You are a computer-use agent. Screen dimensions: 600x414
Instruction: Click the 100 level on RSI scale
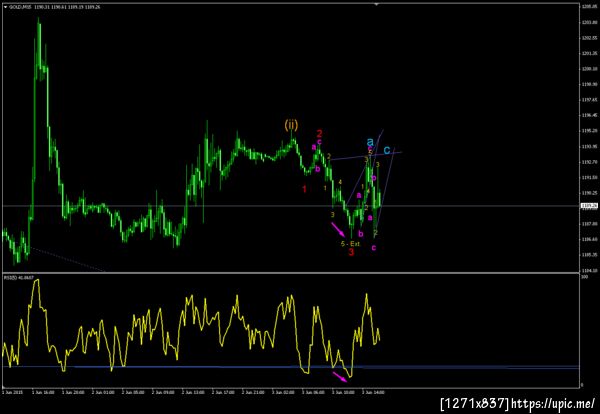[584, 276]
